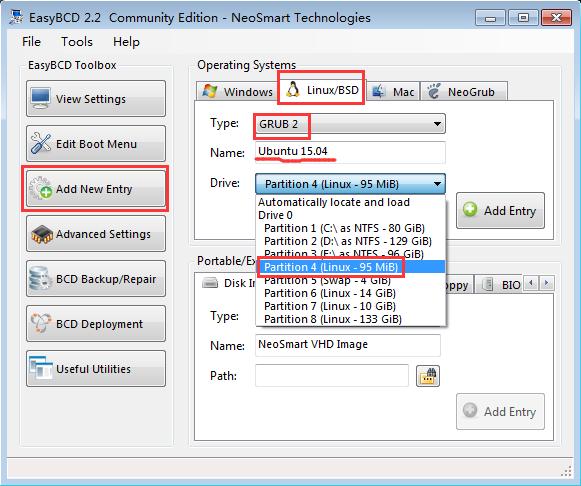Click the disk drive icon on Disk Image tab
This screenshot has height=486, width=581.
(x=210, y=283)
